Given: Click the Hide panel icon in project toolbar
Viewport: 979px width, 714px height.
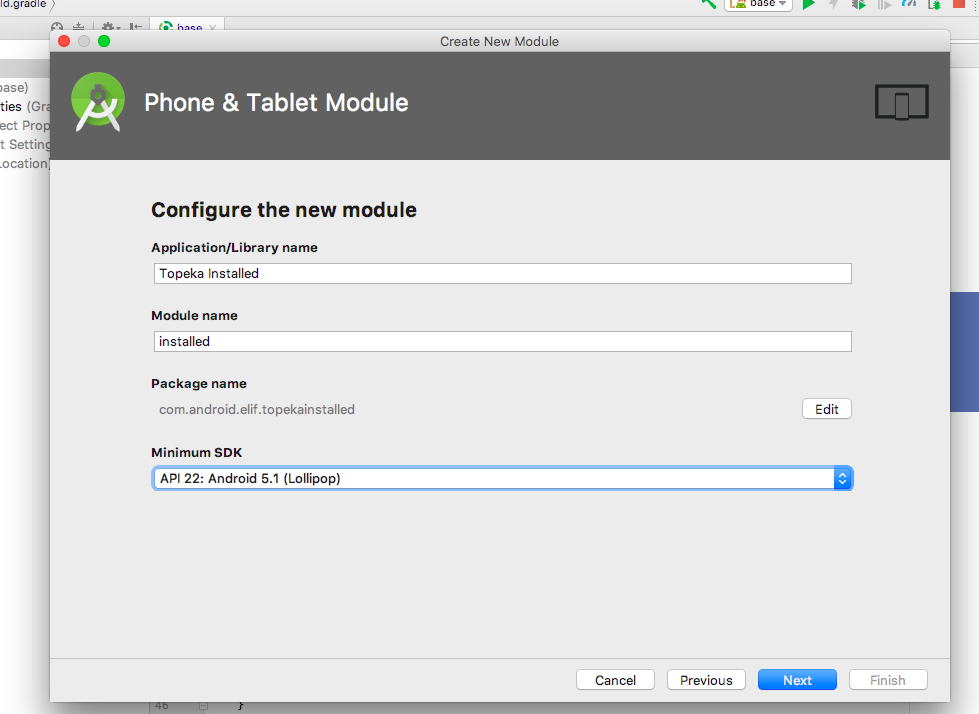Looking at the screenshot, I should point(134,28).
